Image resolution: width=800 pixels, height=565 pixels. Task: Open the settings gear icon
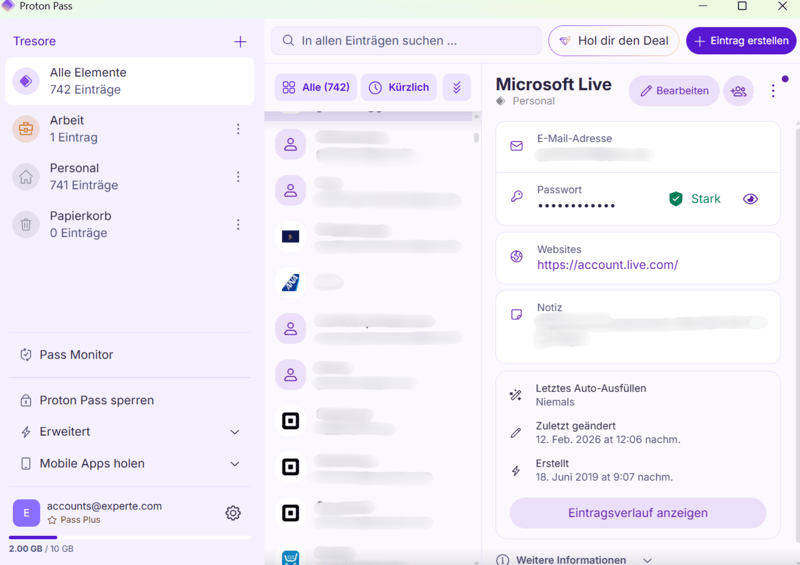(233, 513)
